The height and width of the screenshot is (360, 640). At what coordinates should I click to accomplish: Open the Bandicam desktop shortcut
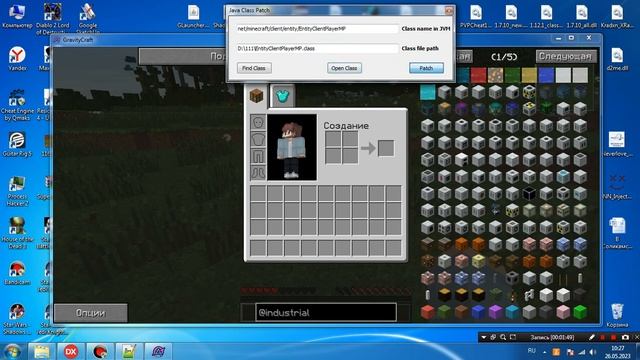click(17, 273)
